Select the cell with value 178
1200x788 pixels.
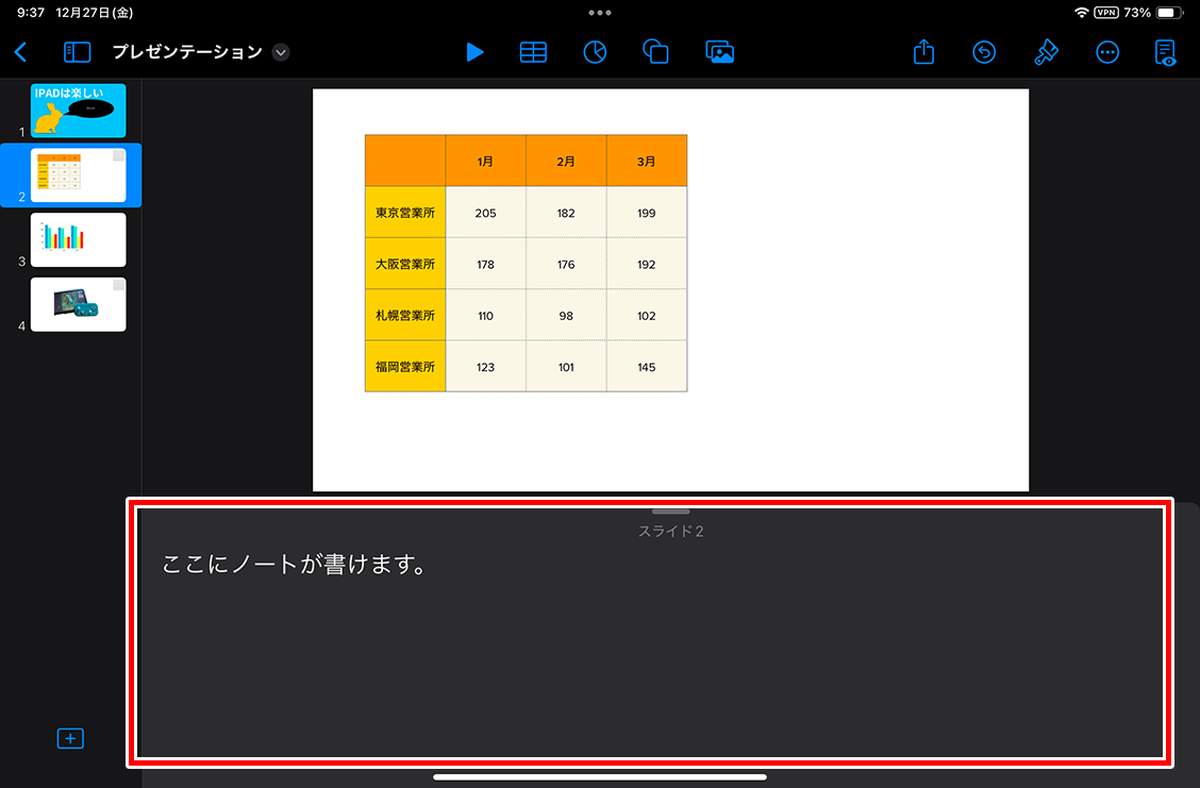tap(486, 264)
